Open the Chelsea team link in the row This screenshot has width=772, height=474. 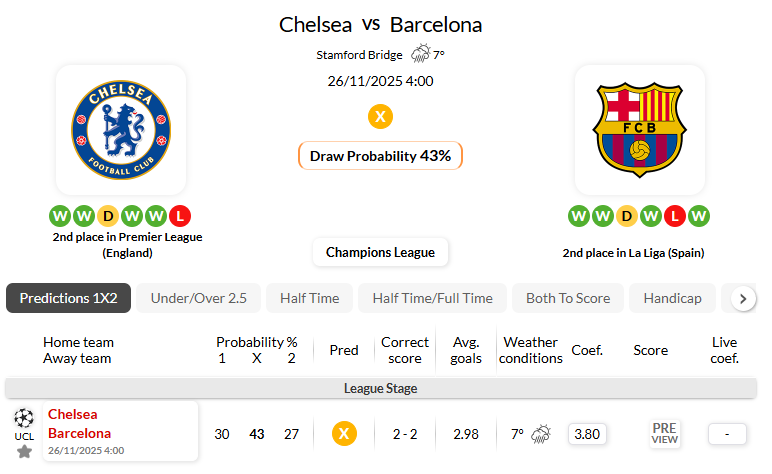pos(73,414)
